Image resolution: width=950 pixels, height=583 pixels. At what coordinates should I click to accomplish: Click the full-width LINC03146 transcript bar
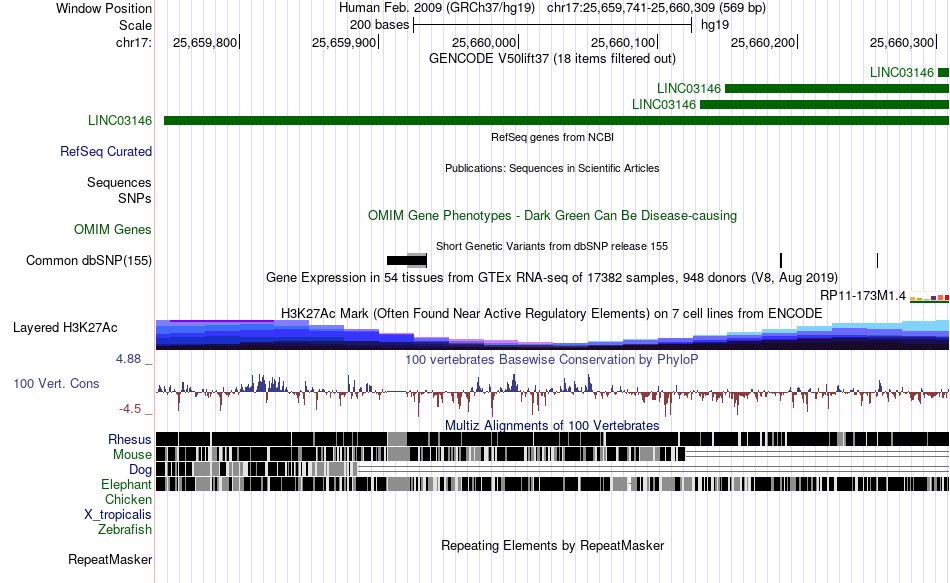coord(556,121)
